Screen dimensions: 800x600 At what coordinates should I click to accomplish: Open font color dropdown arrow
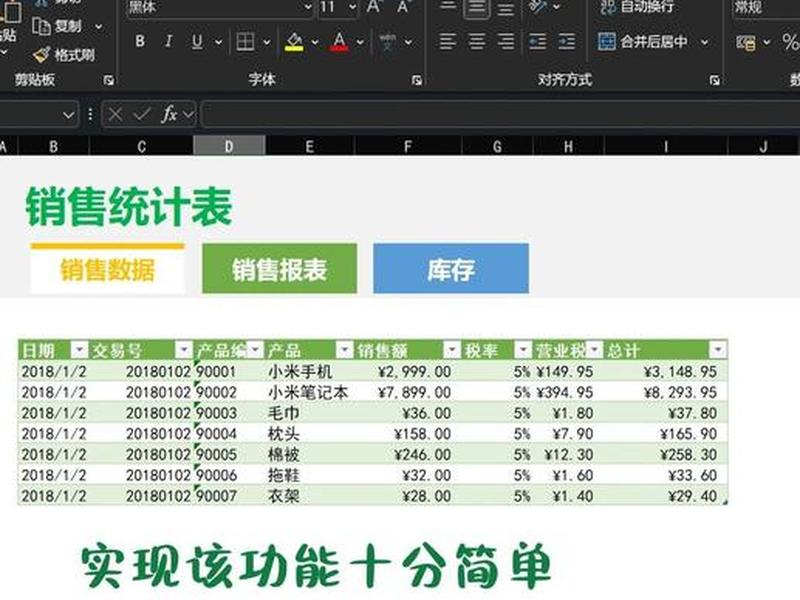(x=360, y=42)
